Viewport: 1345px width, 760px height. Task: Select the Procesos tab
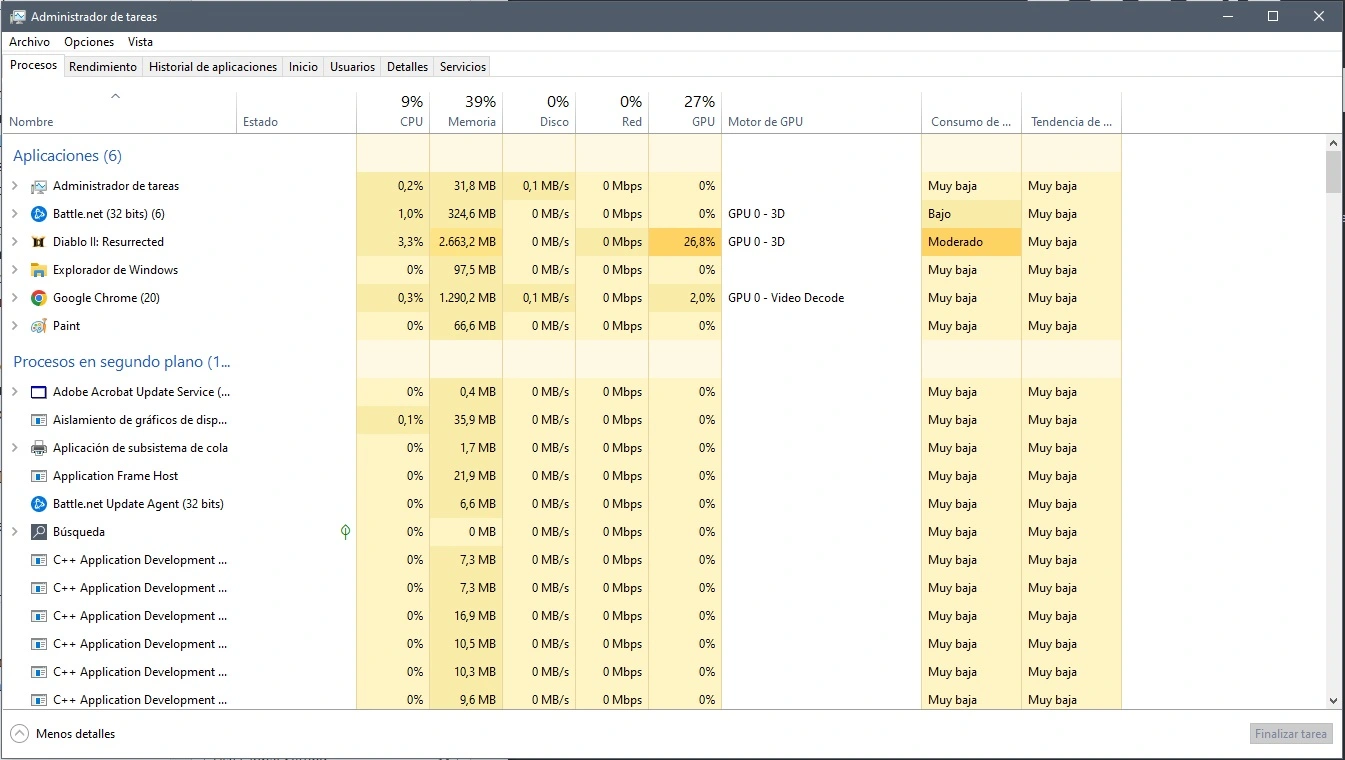(x=33, y=65)
